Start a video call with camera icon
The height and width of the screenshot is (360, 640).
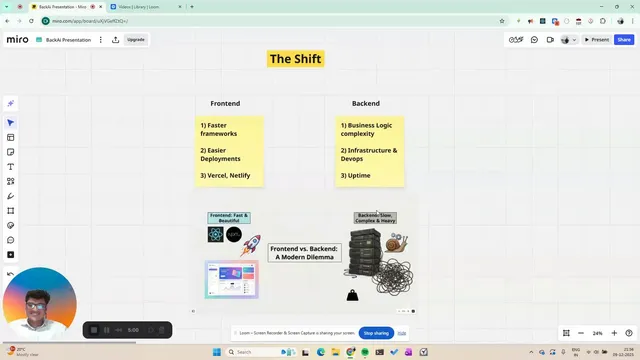550,40
